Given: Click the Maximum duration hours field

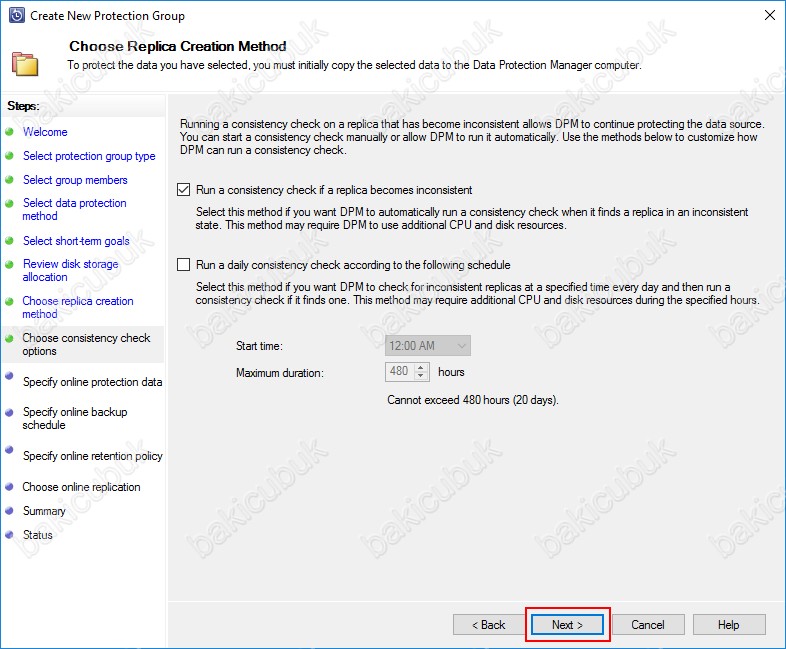Looking at the screenshot, I should [x=400, y=371].
